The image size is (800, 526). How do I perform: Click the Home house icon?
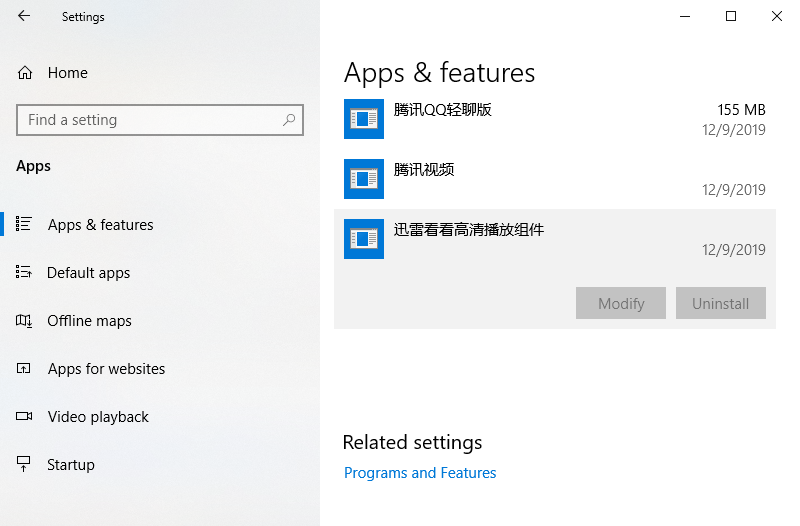click(24, 73)
